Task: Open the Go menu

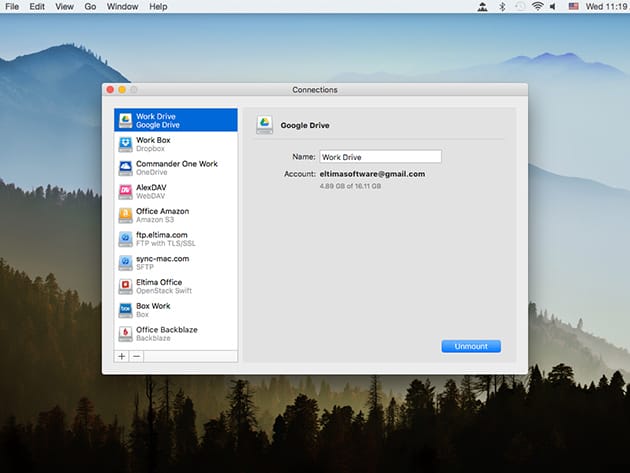Action: coord(90,7)
